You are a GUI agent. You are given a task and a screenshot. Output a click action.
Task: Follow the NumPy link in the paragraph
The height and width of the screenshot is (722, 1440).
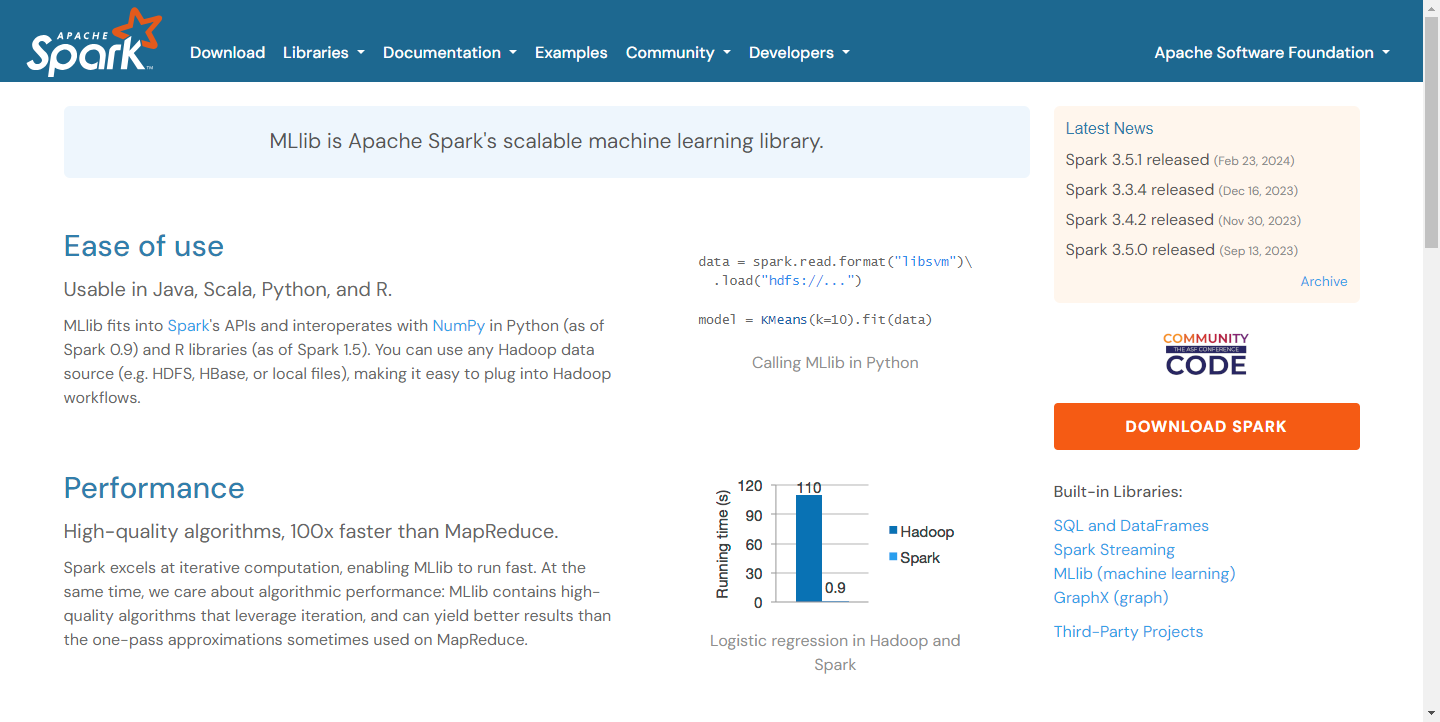[x=458, y=326]
